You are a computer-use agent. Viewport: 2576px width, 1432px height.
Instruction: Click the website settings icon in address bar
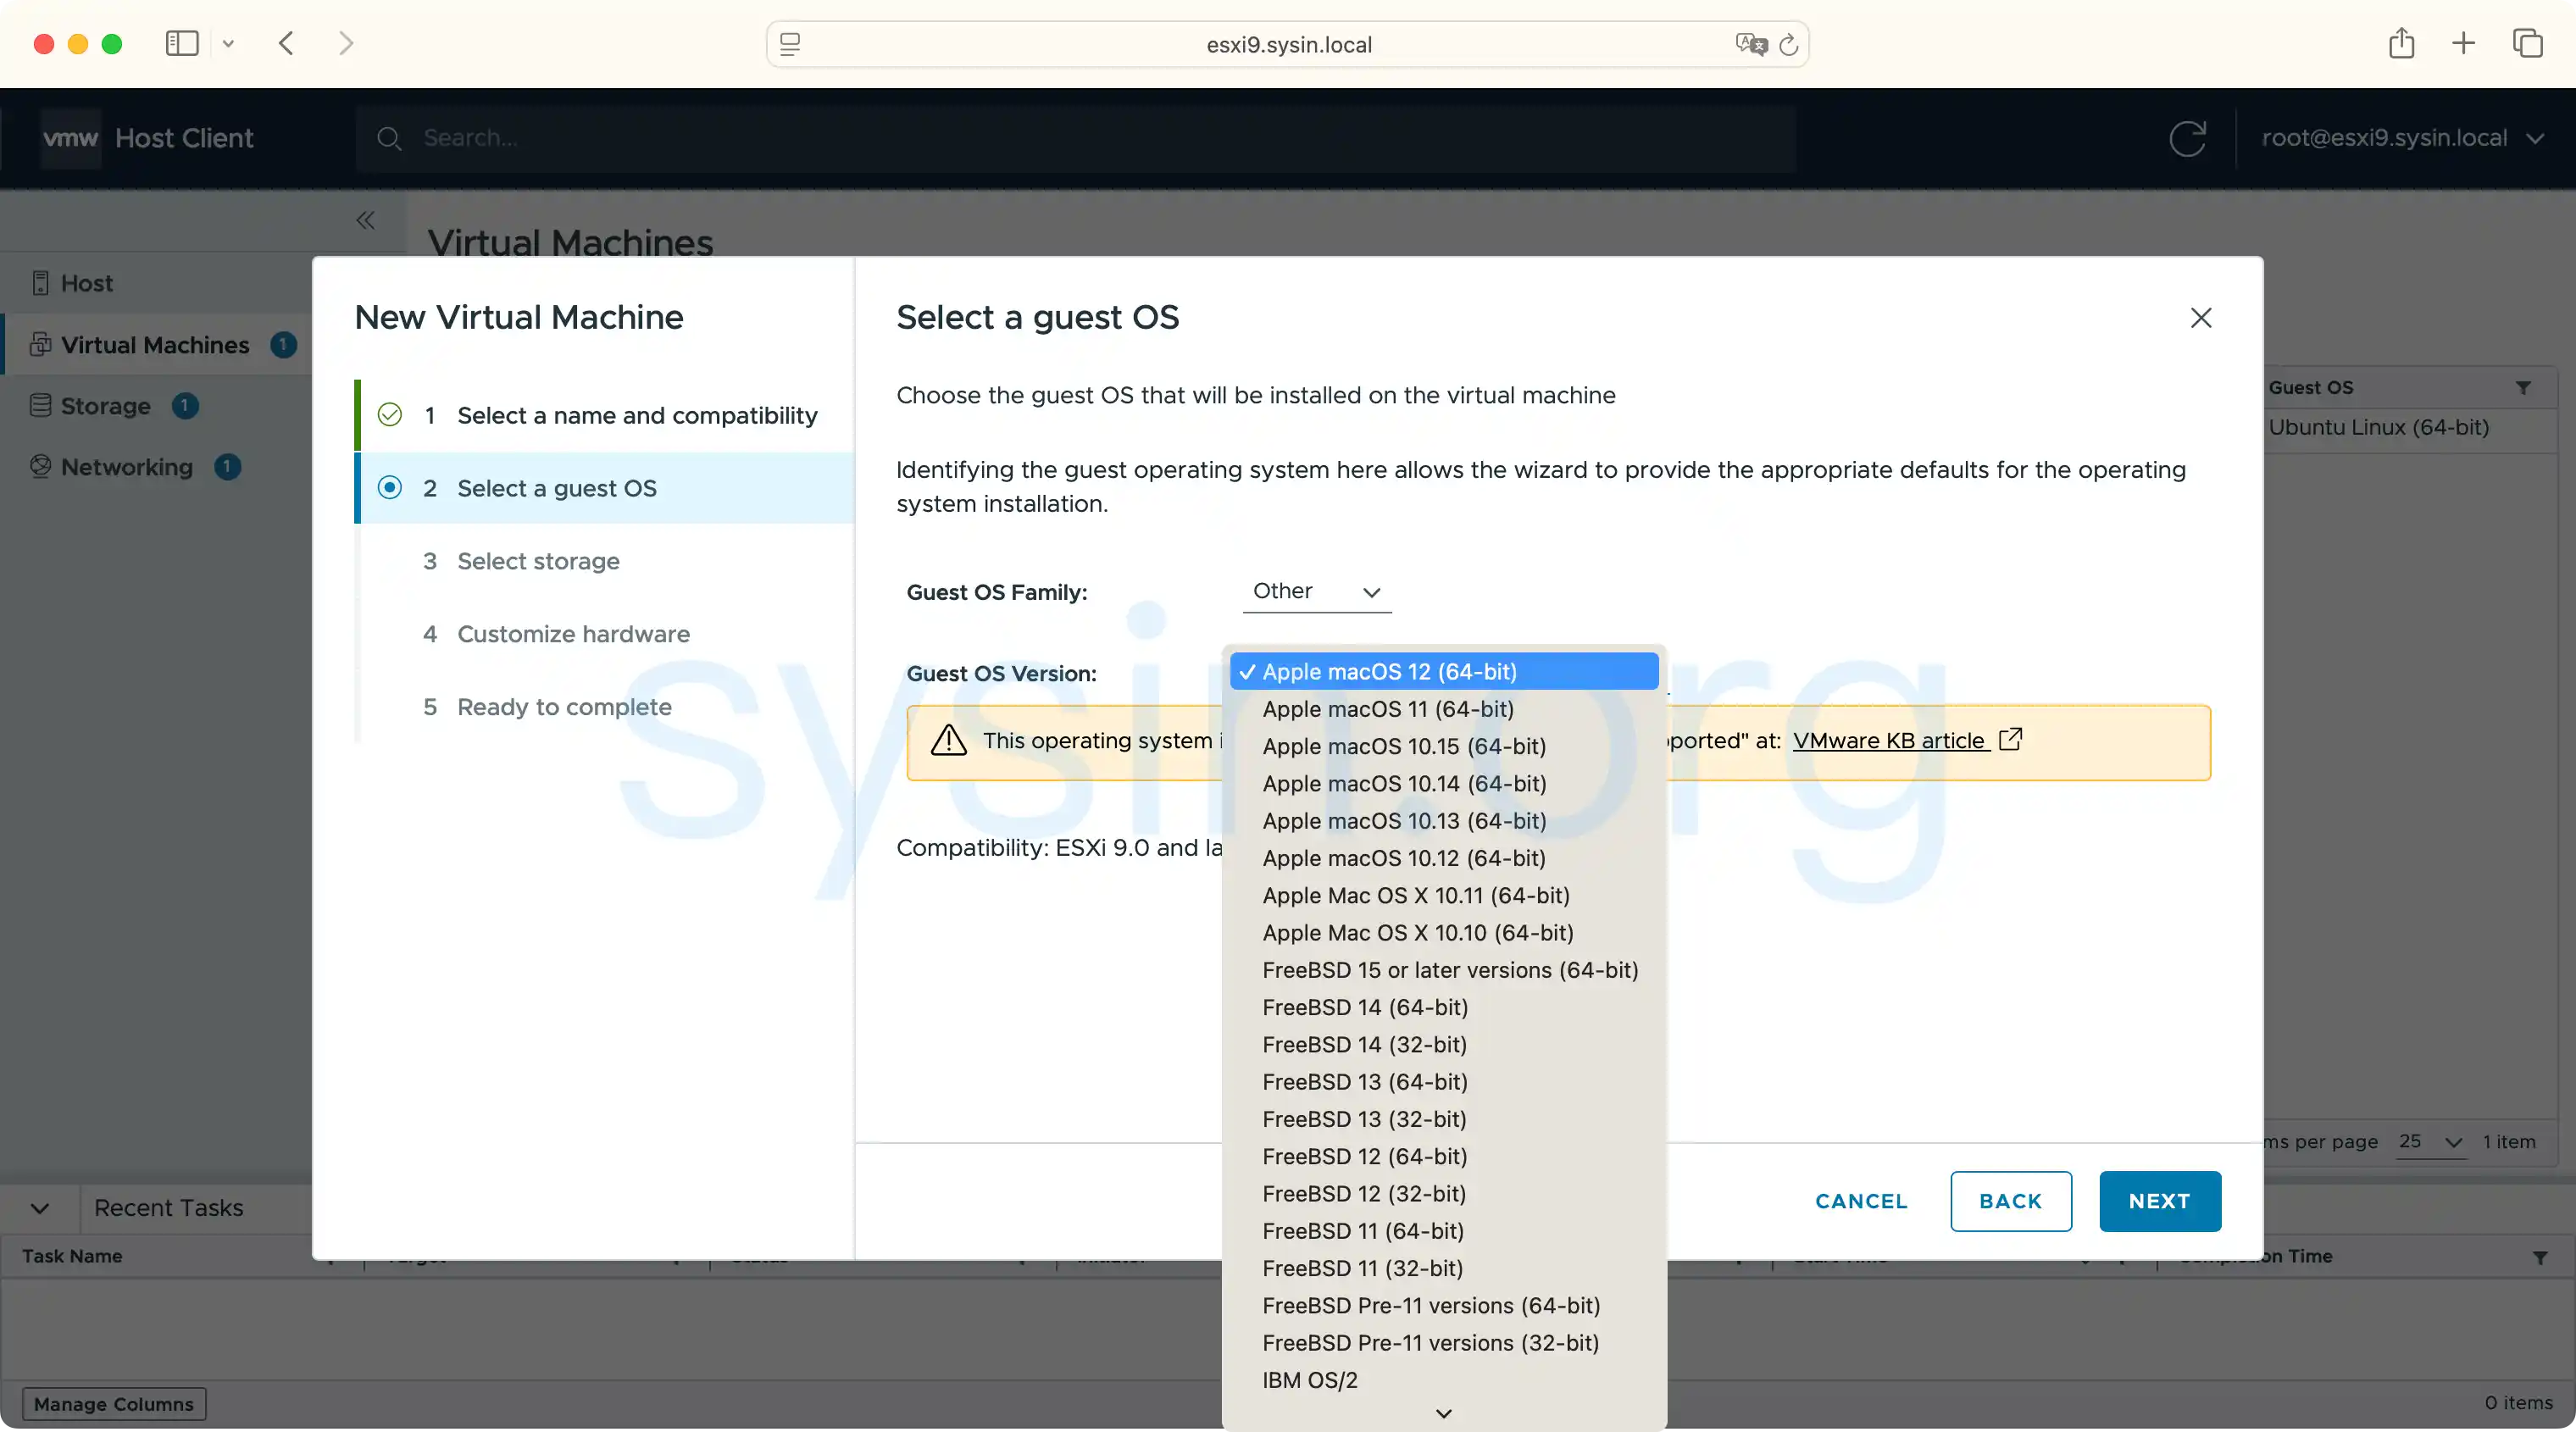pyautogui.click(x=790, y=44)
